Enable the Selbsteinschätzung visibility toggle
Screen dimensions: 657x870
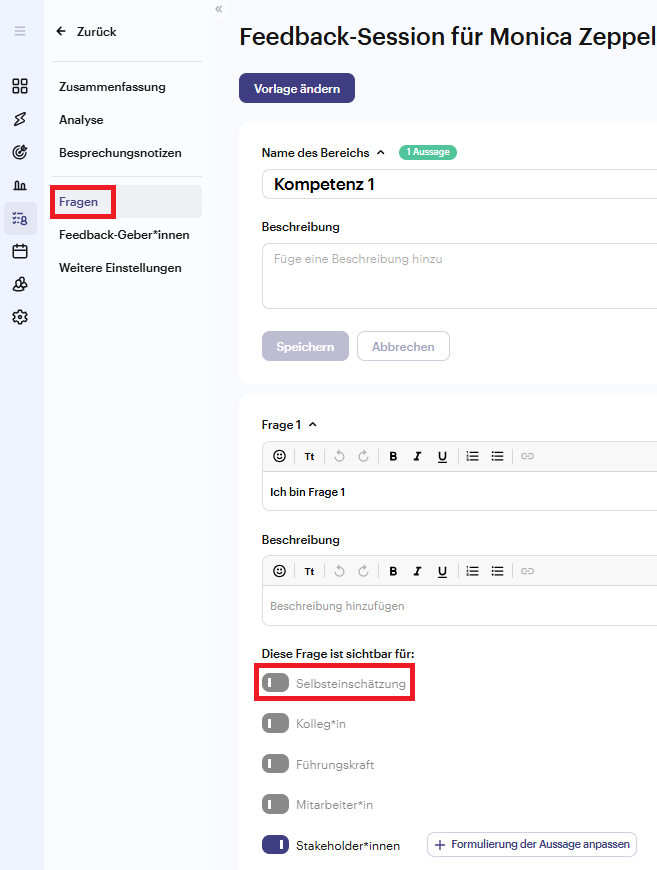[x=276, y=683]
